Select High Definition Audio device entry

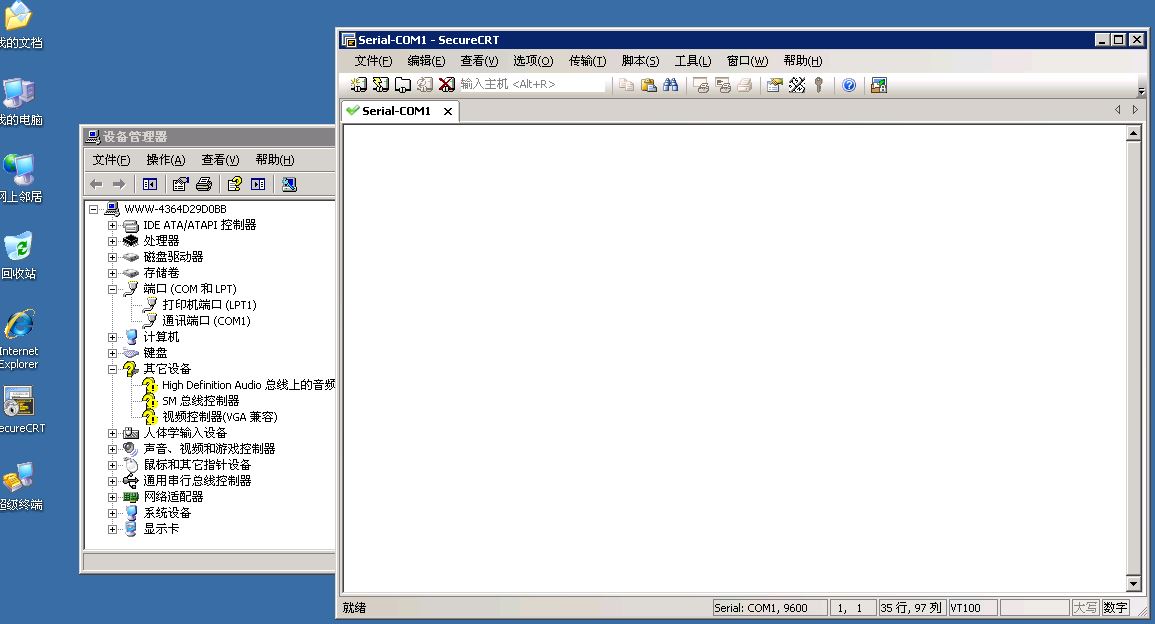tap(248, 385)
